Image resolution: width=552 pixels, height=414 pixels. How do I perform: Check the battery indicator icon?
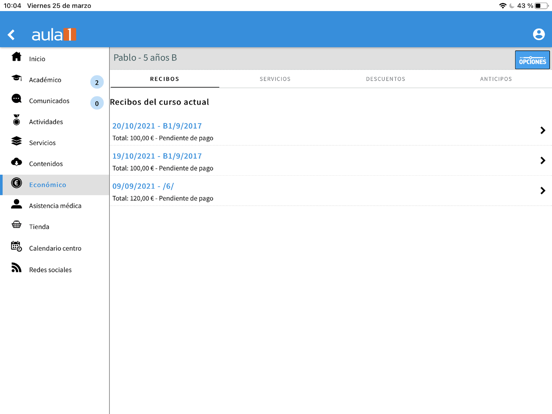point(541,6)
